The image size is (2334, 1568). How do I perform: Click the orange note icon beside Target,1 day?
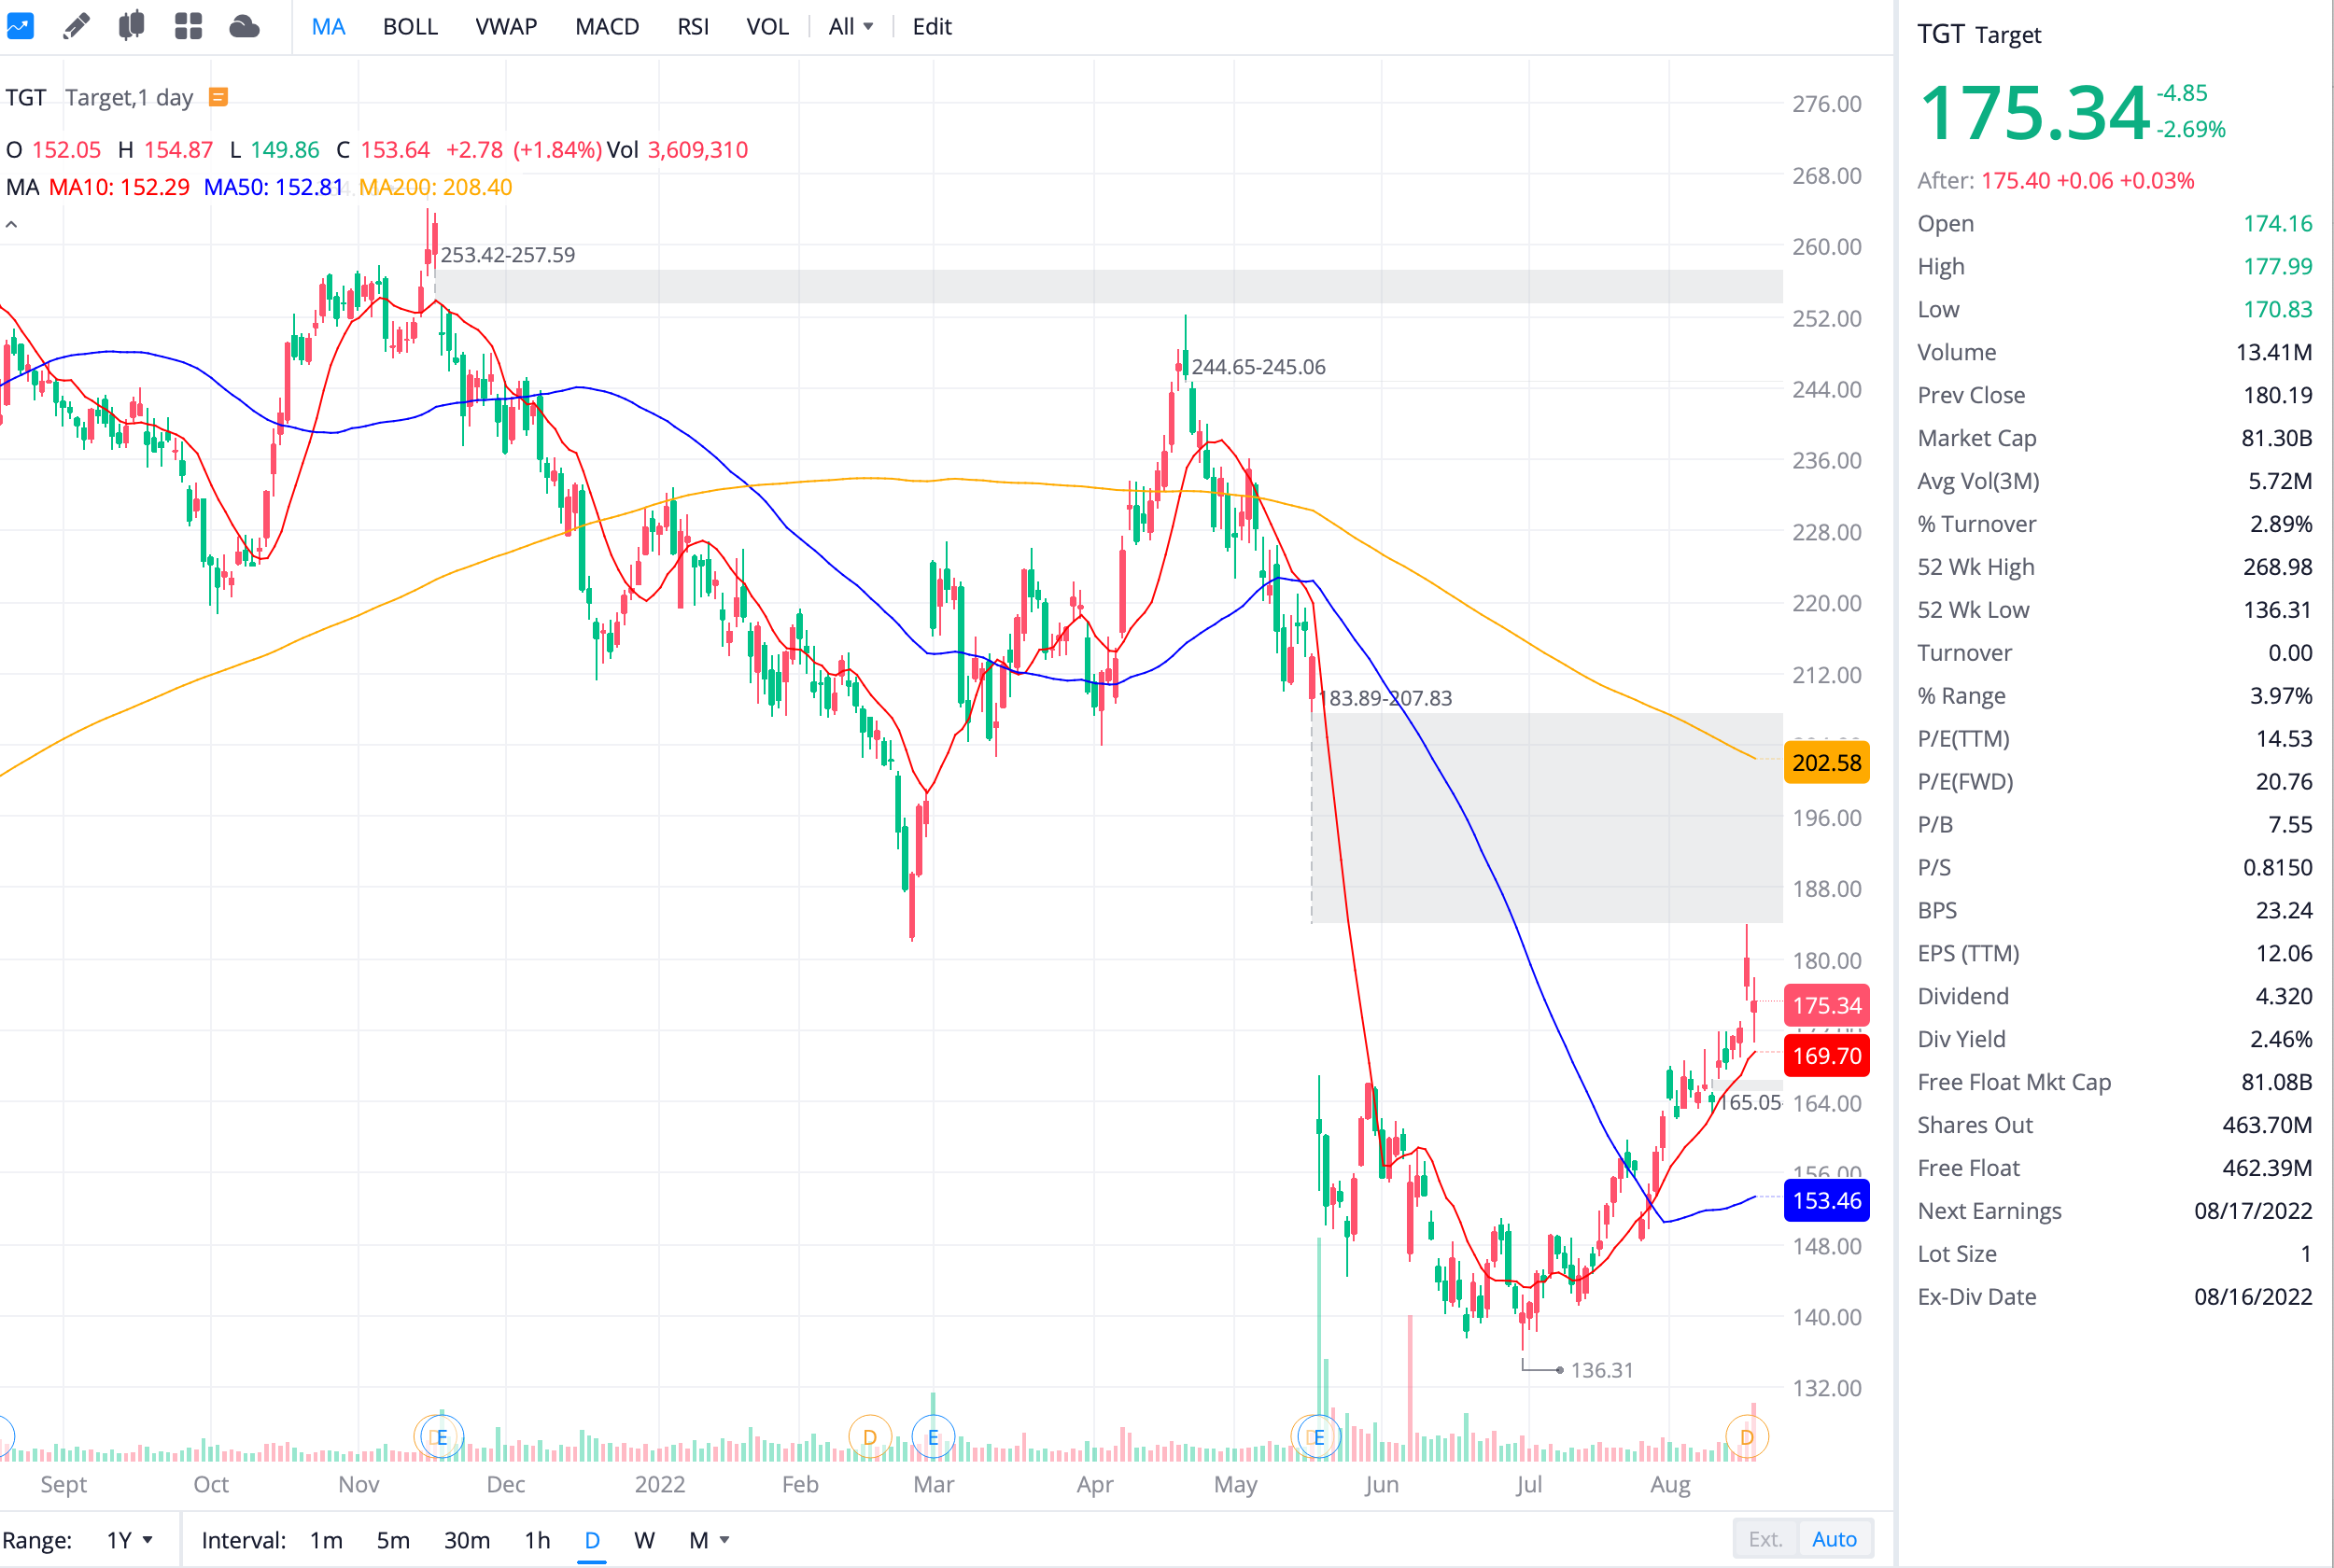click(218, 97)
